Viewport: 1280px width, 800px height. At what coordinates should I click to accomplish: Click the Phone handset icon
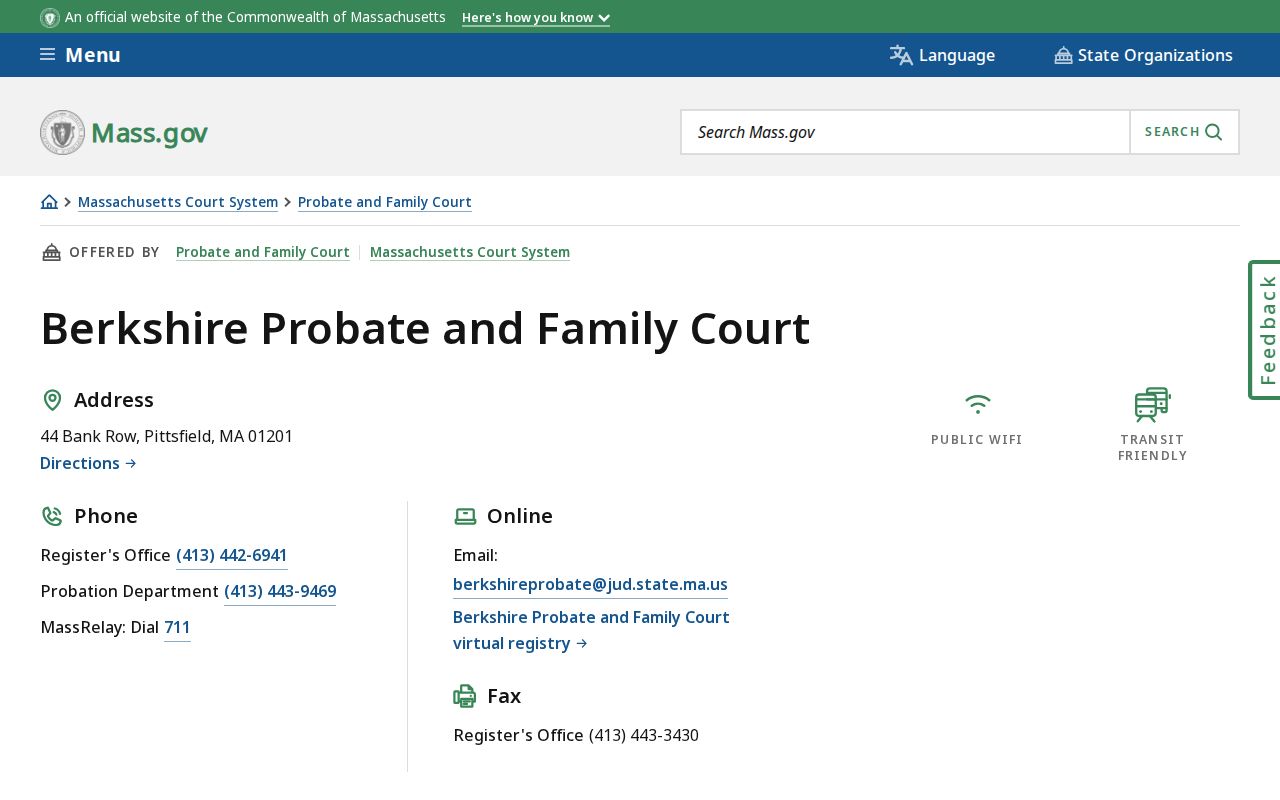[x=52, y=516]
